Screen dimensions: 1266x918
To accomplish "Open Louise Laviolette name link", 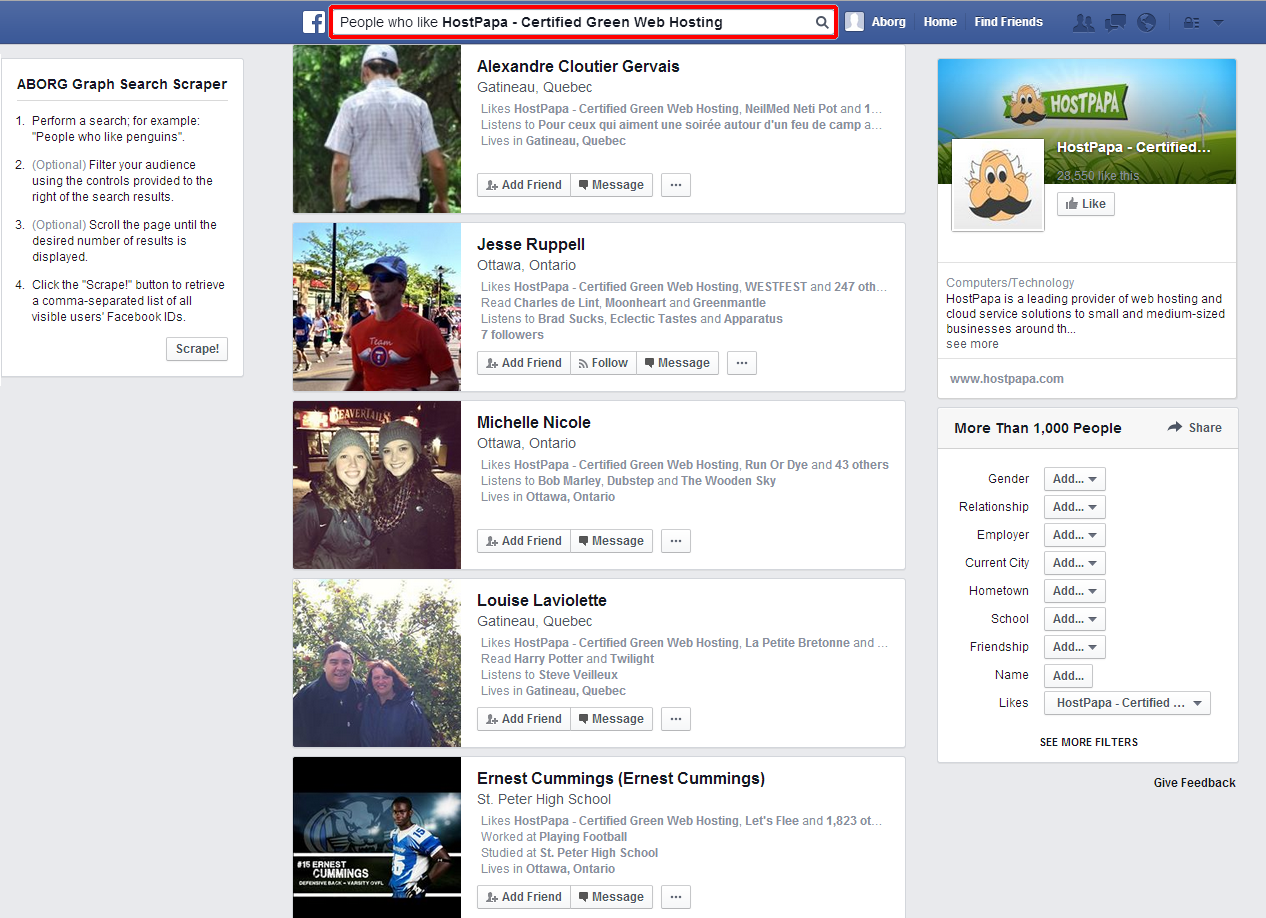I will tap(542, 601).
